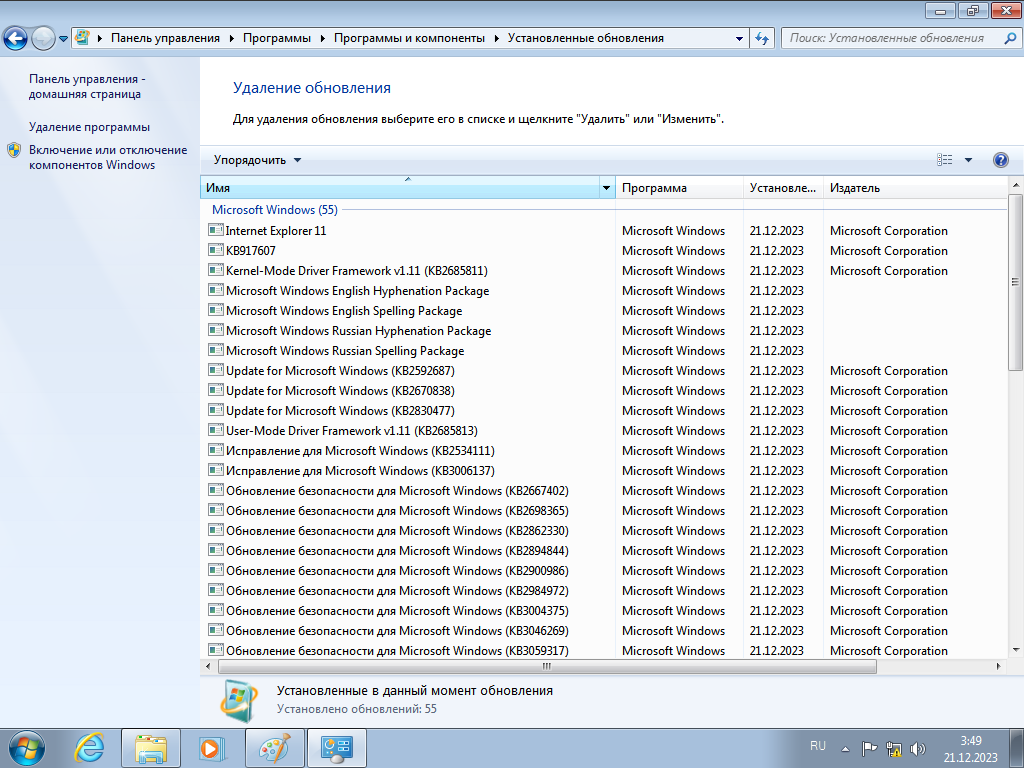
Task: Click the Back navigation arrow button
Action: coord(16,38)
